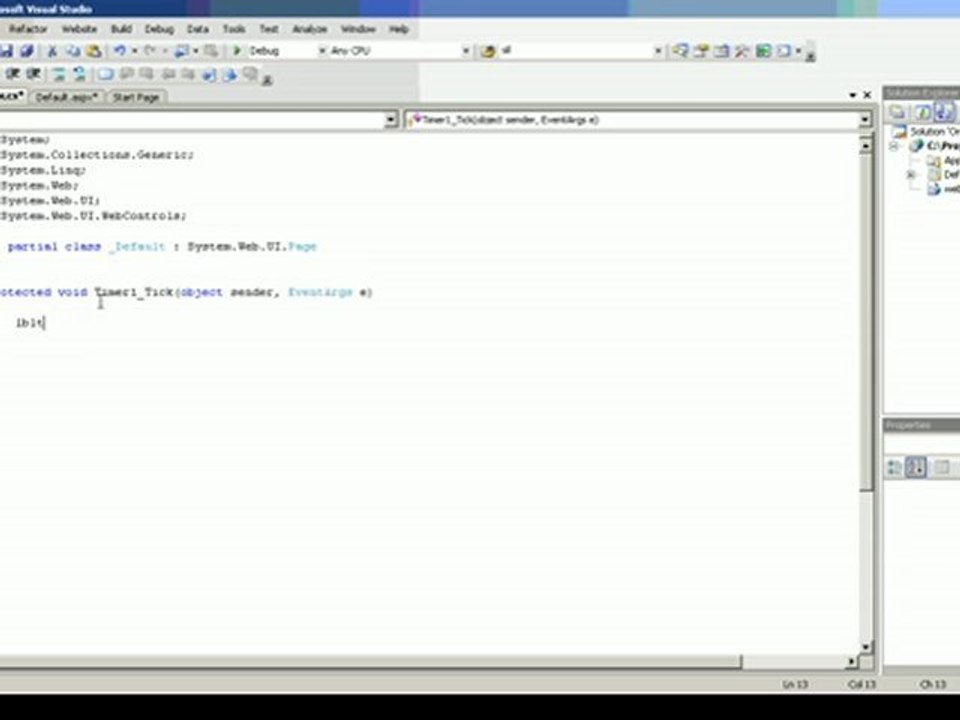Click the Find in Files icon
The width and height of the screenshot is (960, 720).
point(488,51)
